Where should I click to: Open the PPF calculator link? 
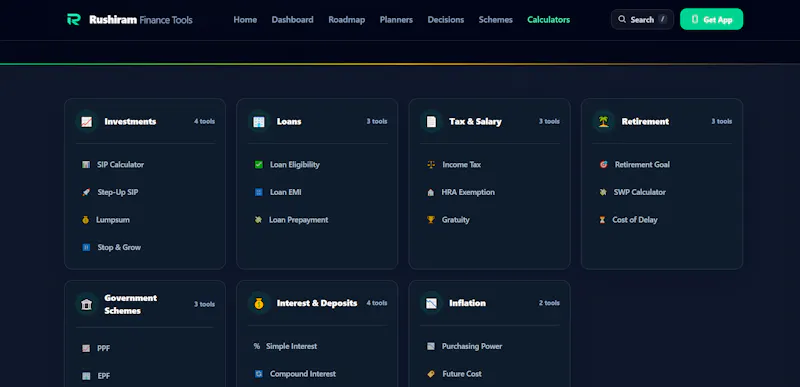point(104,348)
